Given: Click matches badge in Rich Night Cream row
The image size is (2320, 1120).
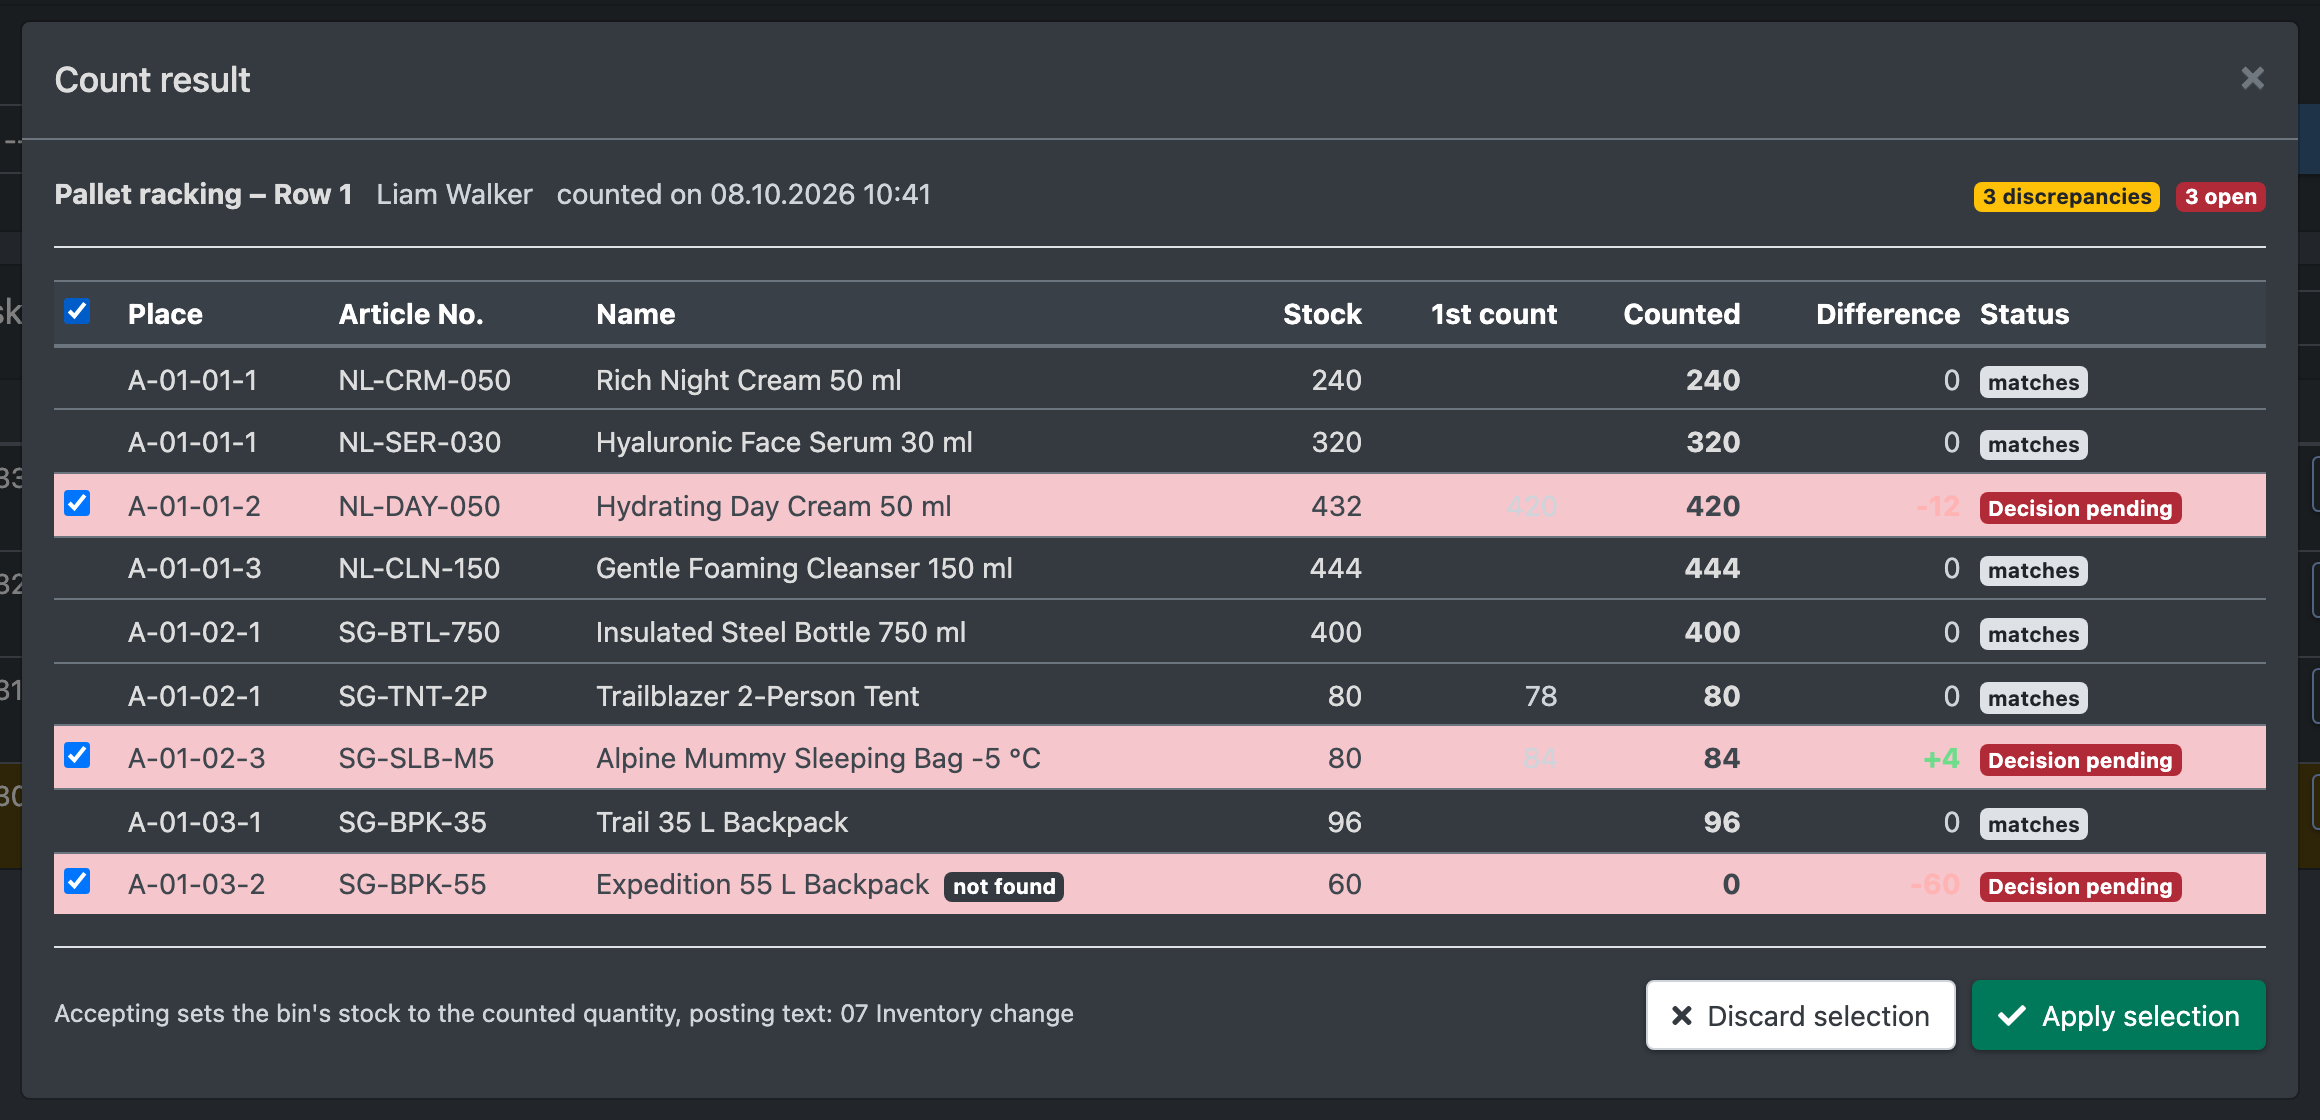Looking at the screenshot, I should click(x=2033, y=382).
